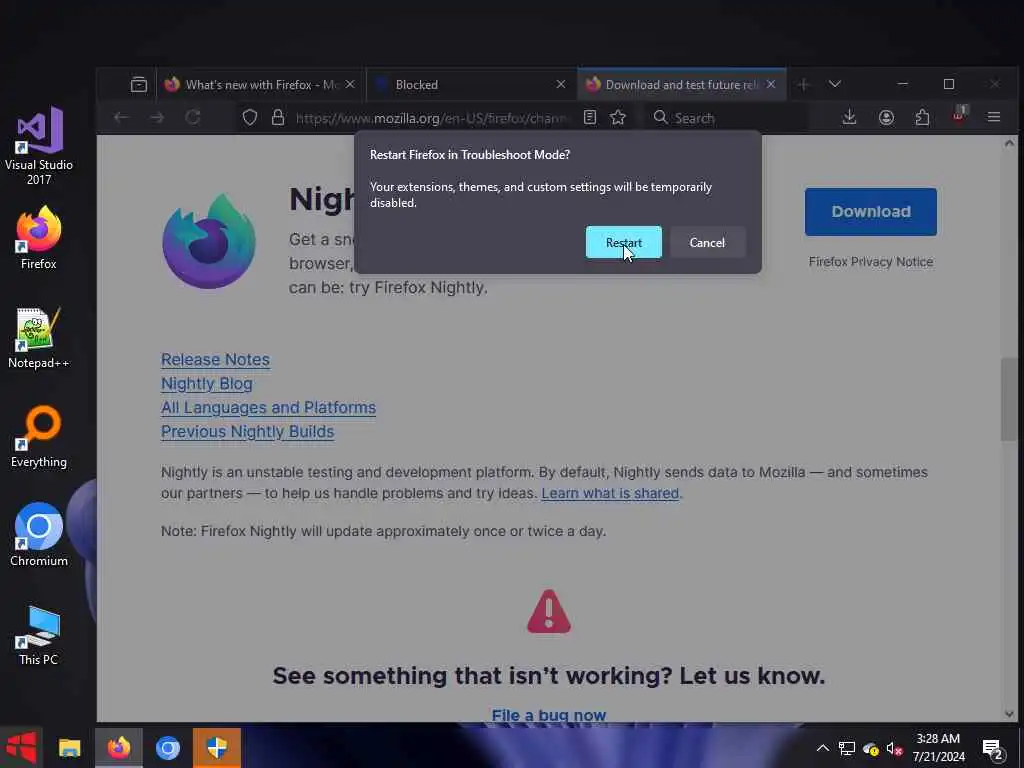Click the uBlock Origin extension icon
The height and width of the screenshot is (768, 1024).
(959, 116)
